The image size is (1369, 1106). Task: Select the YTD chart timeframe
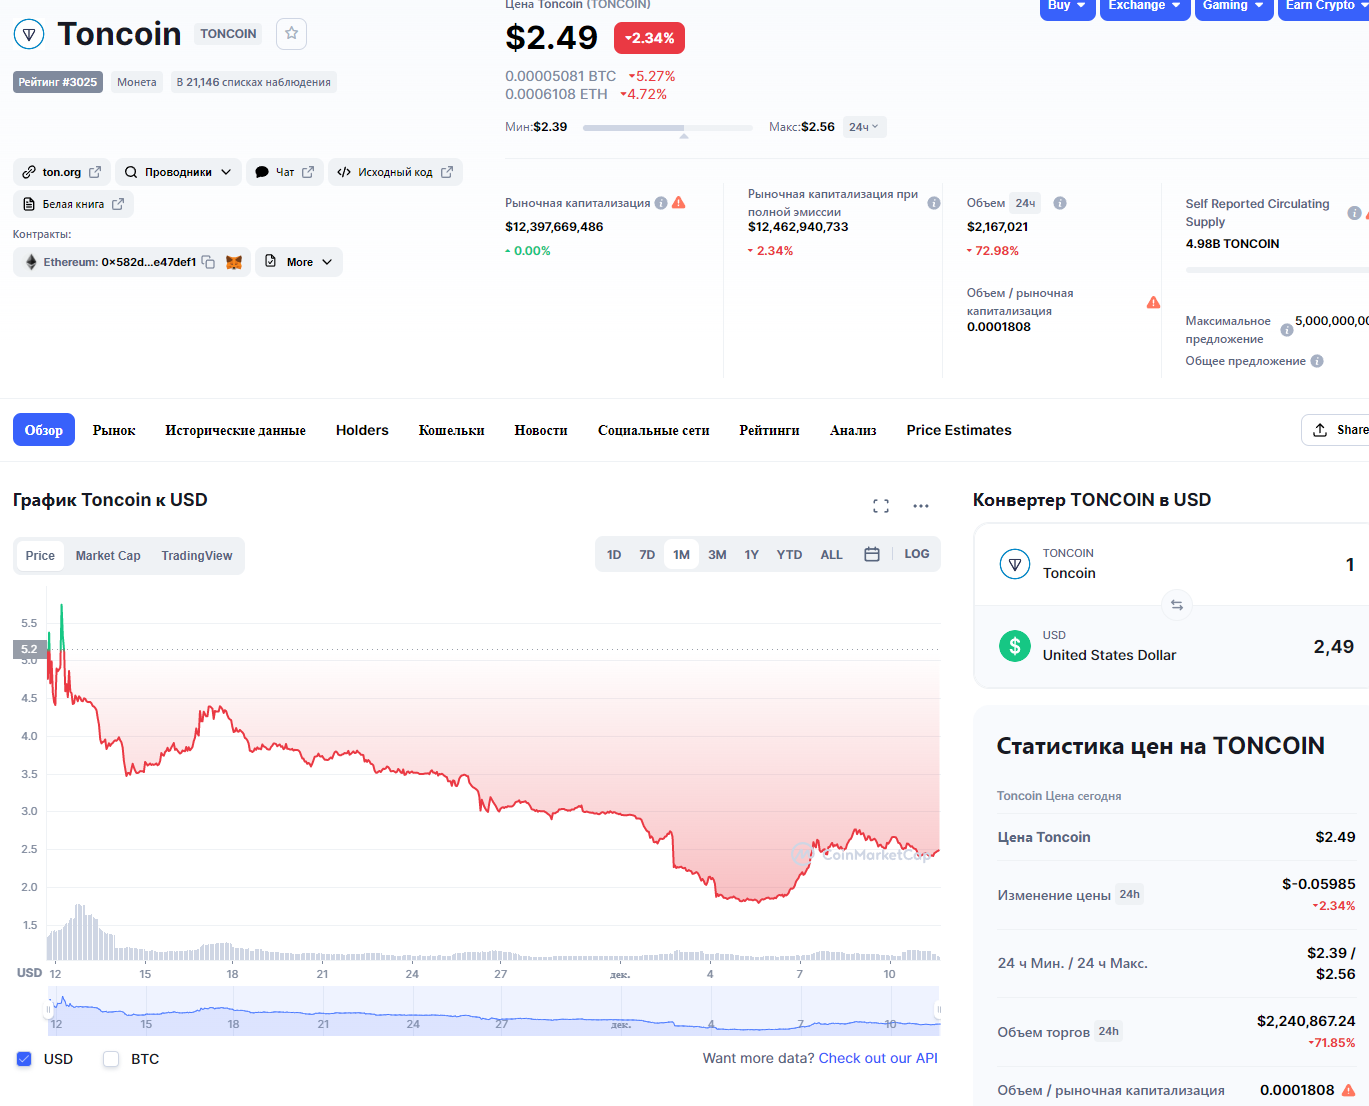pos(789,554)
